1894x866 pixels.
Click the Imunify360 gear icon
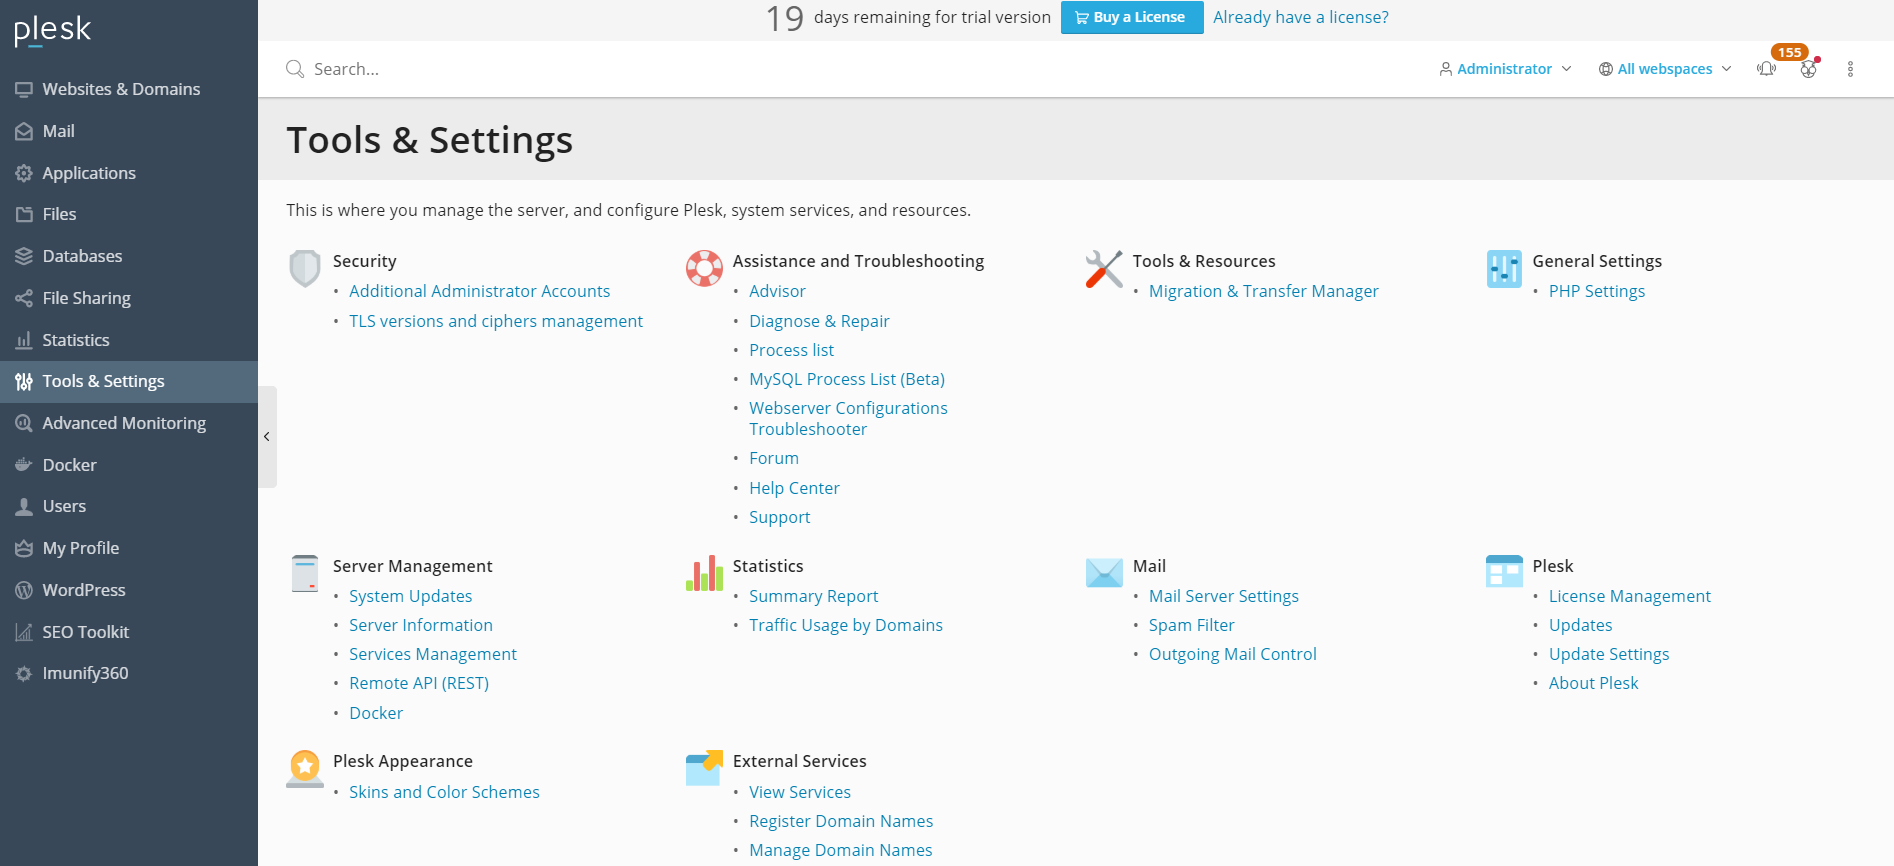tap(24, 674)
